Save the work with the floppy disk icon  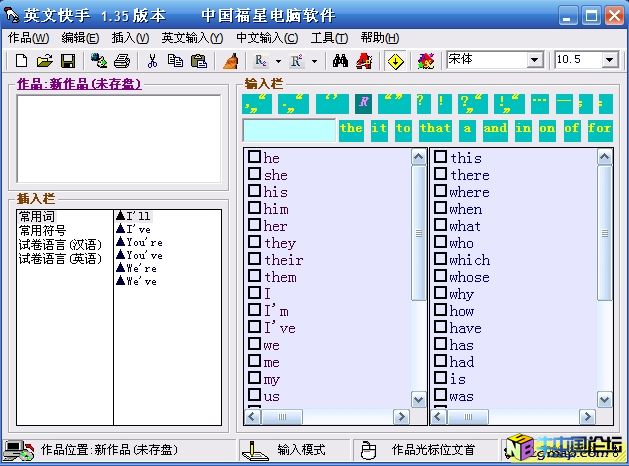pos(68,61)
